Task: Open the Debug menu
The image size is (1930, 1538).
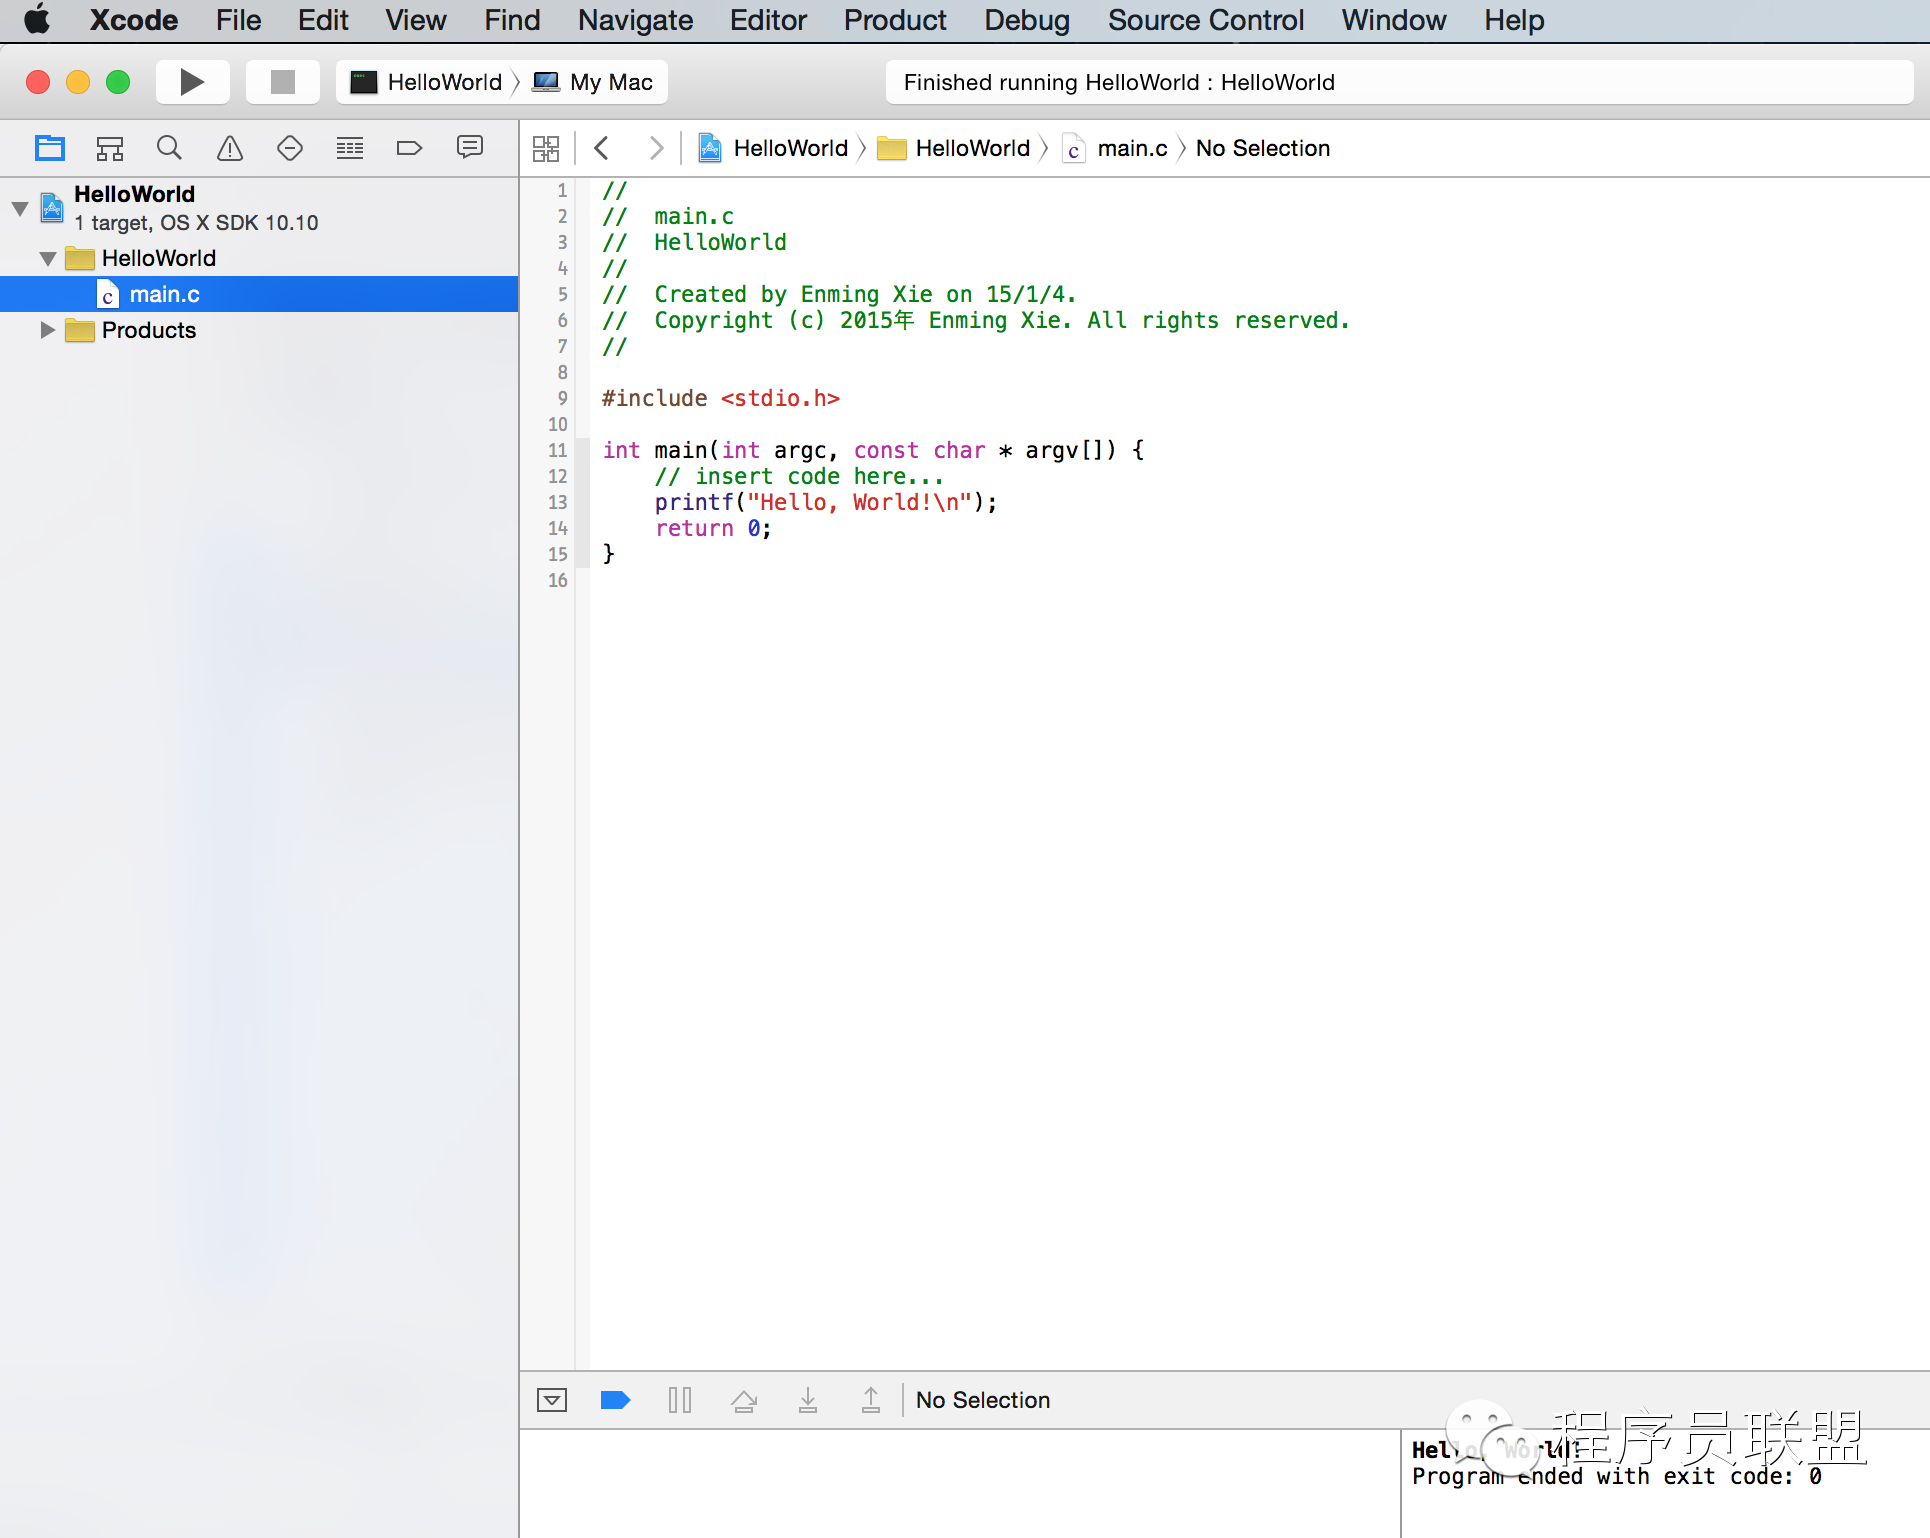Action: click(x=1027, y=20)
